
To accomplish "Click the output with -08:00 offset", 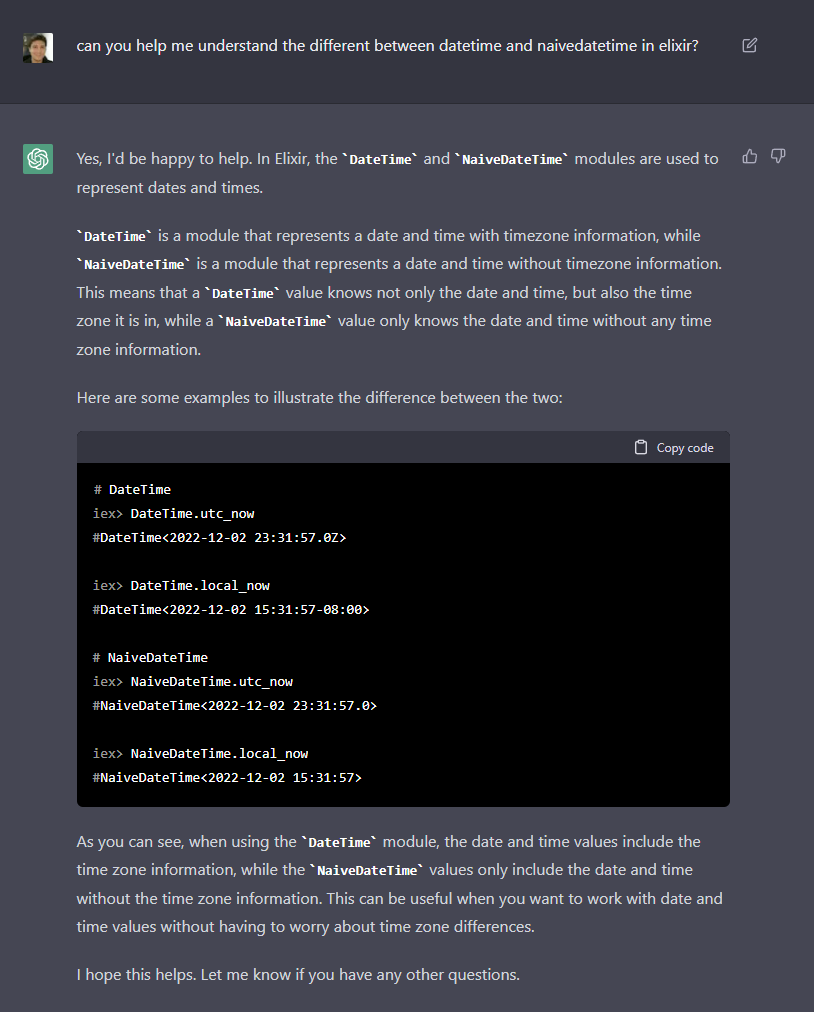I will point(231,609).
